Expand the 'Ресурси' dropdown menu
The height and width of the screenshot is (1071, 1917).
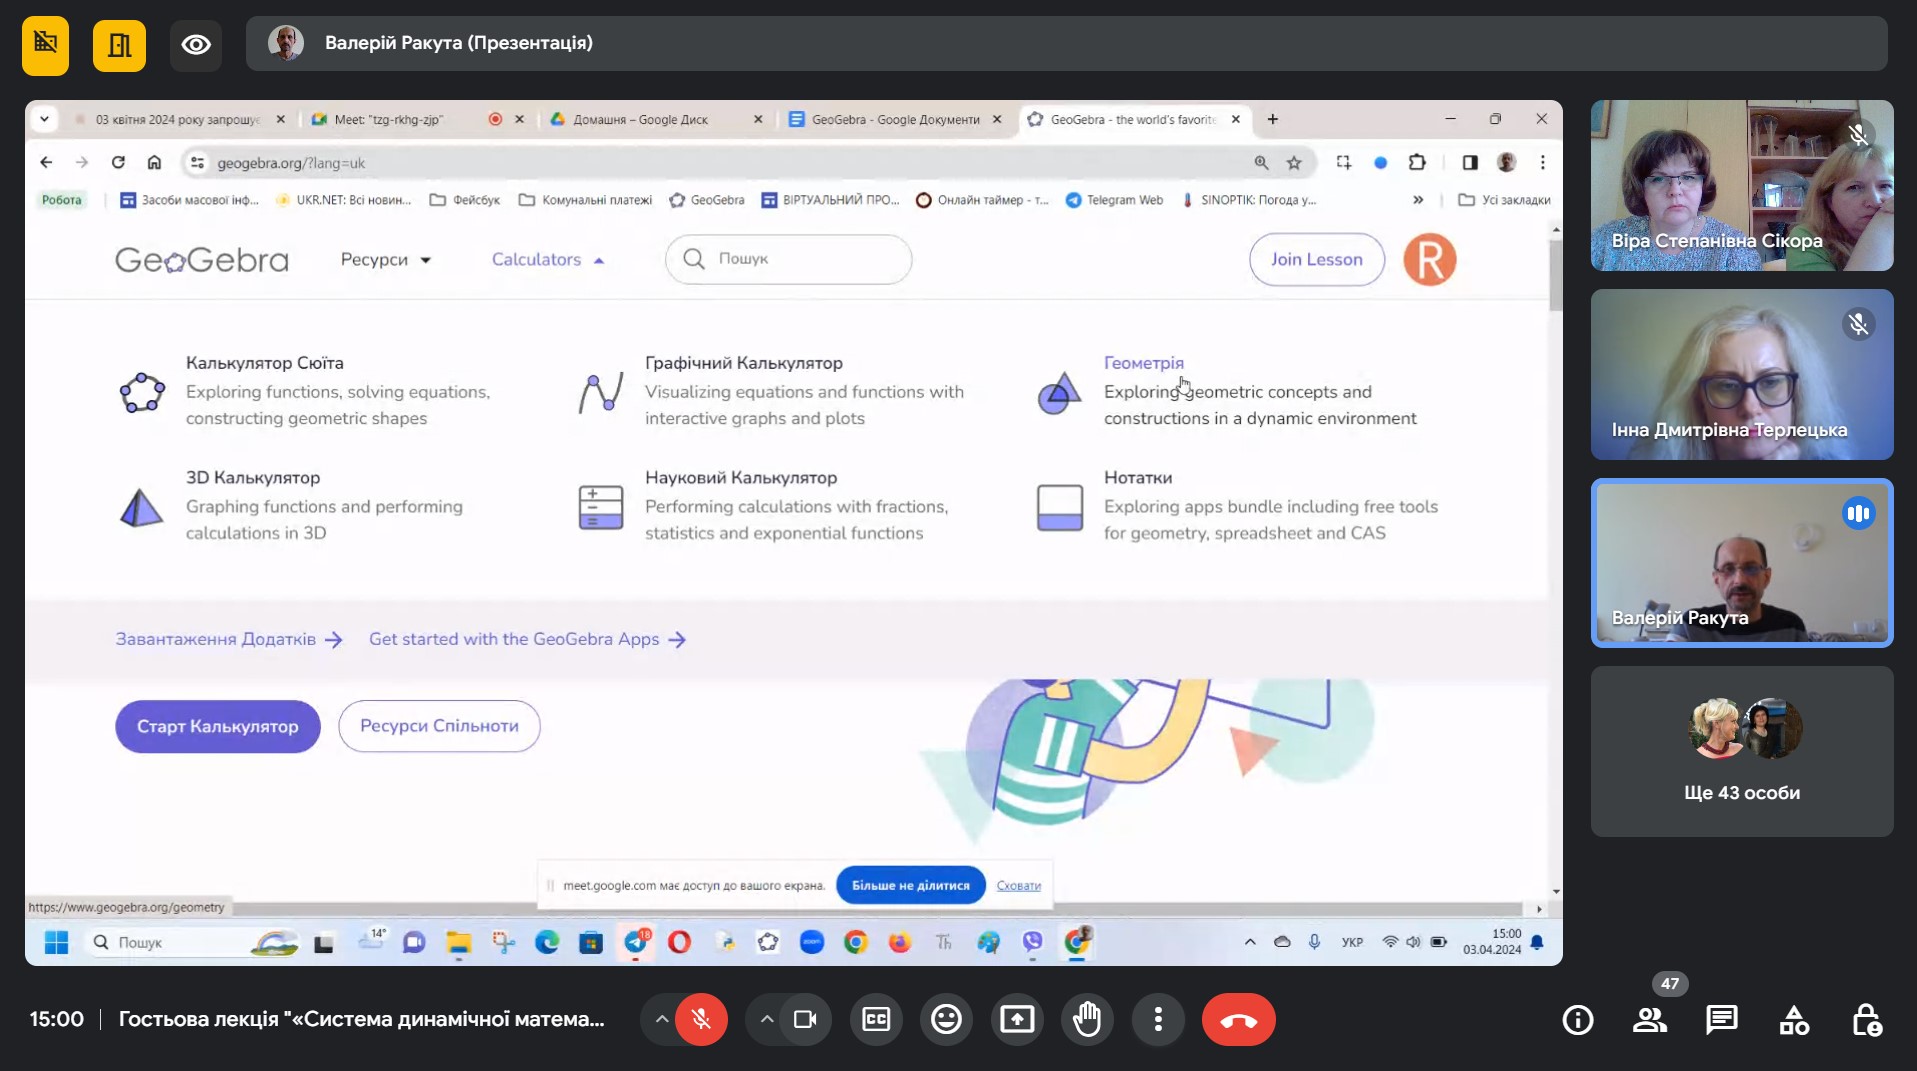tap(386, 260)
